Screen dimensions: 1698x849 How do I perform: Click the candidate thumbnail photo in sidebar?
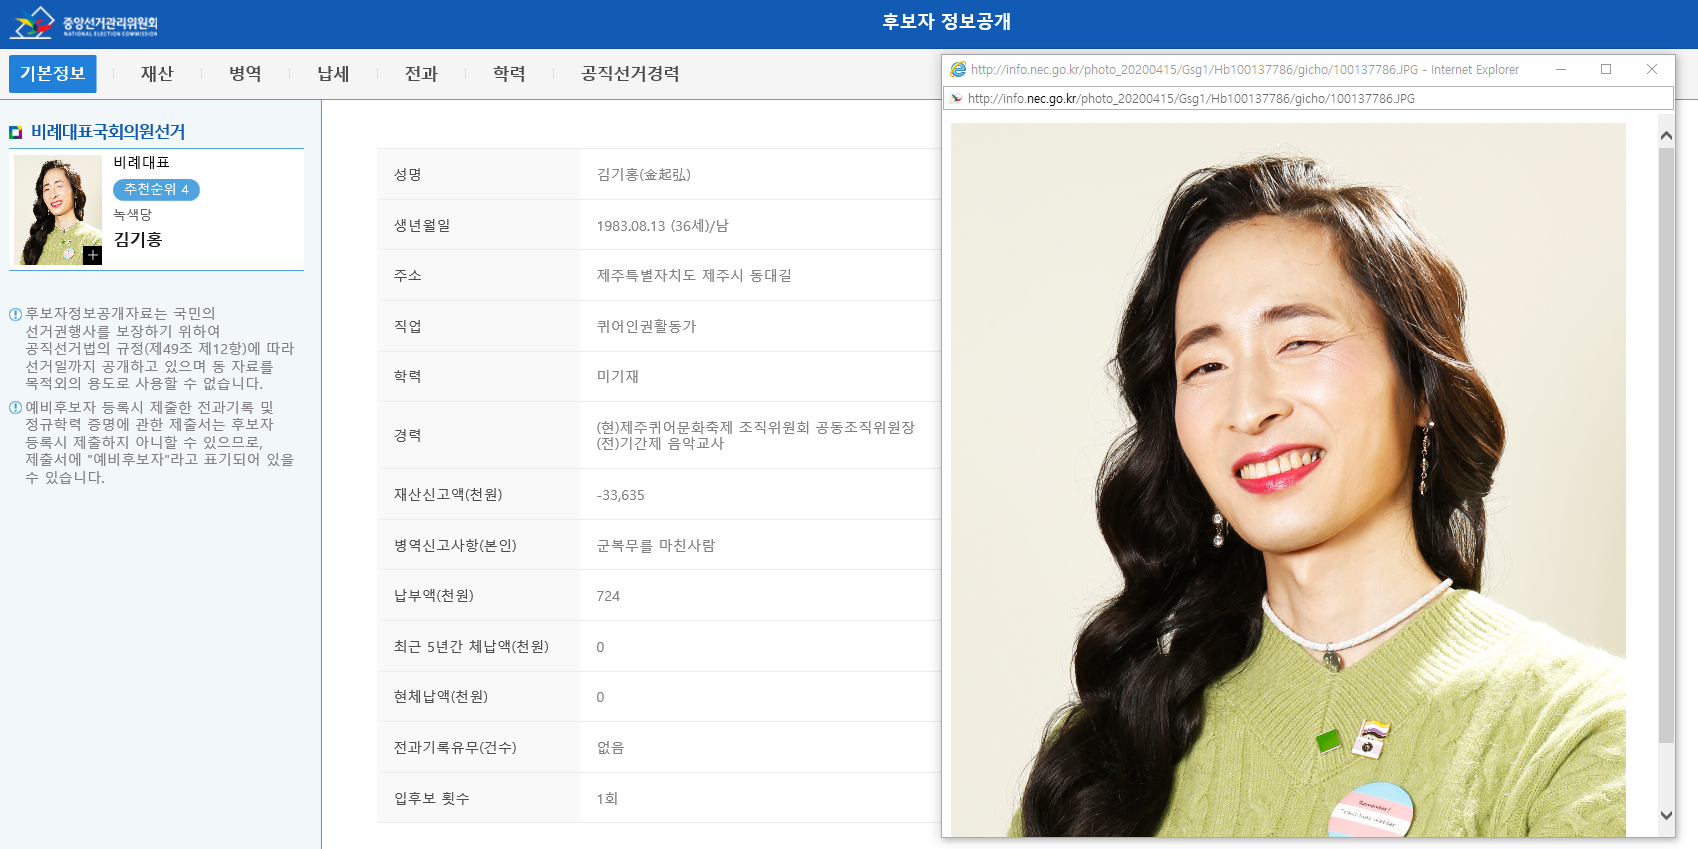coord(57,209)
